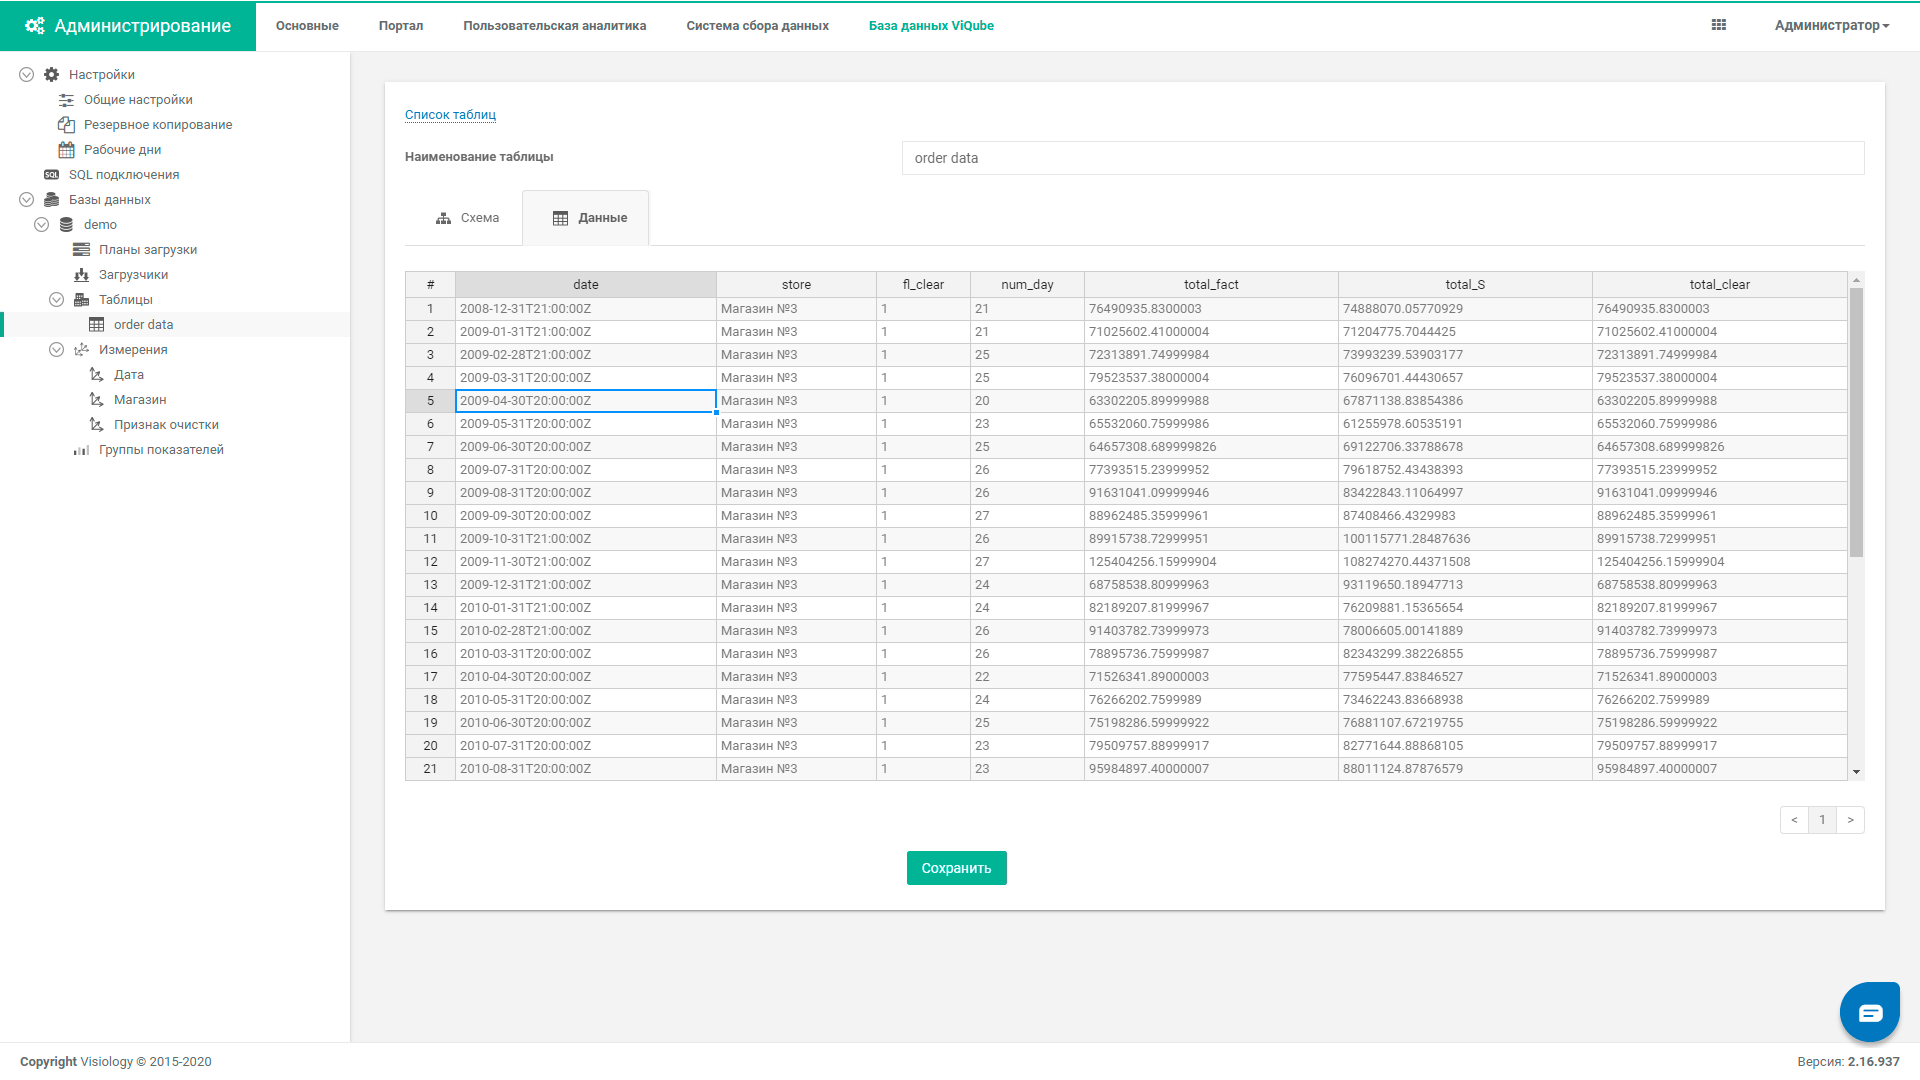The width and height of the screenshot is (1920, 1080).
Task: Select the total_clear column header
Action: click(1719, 285)
